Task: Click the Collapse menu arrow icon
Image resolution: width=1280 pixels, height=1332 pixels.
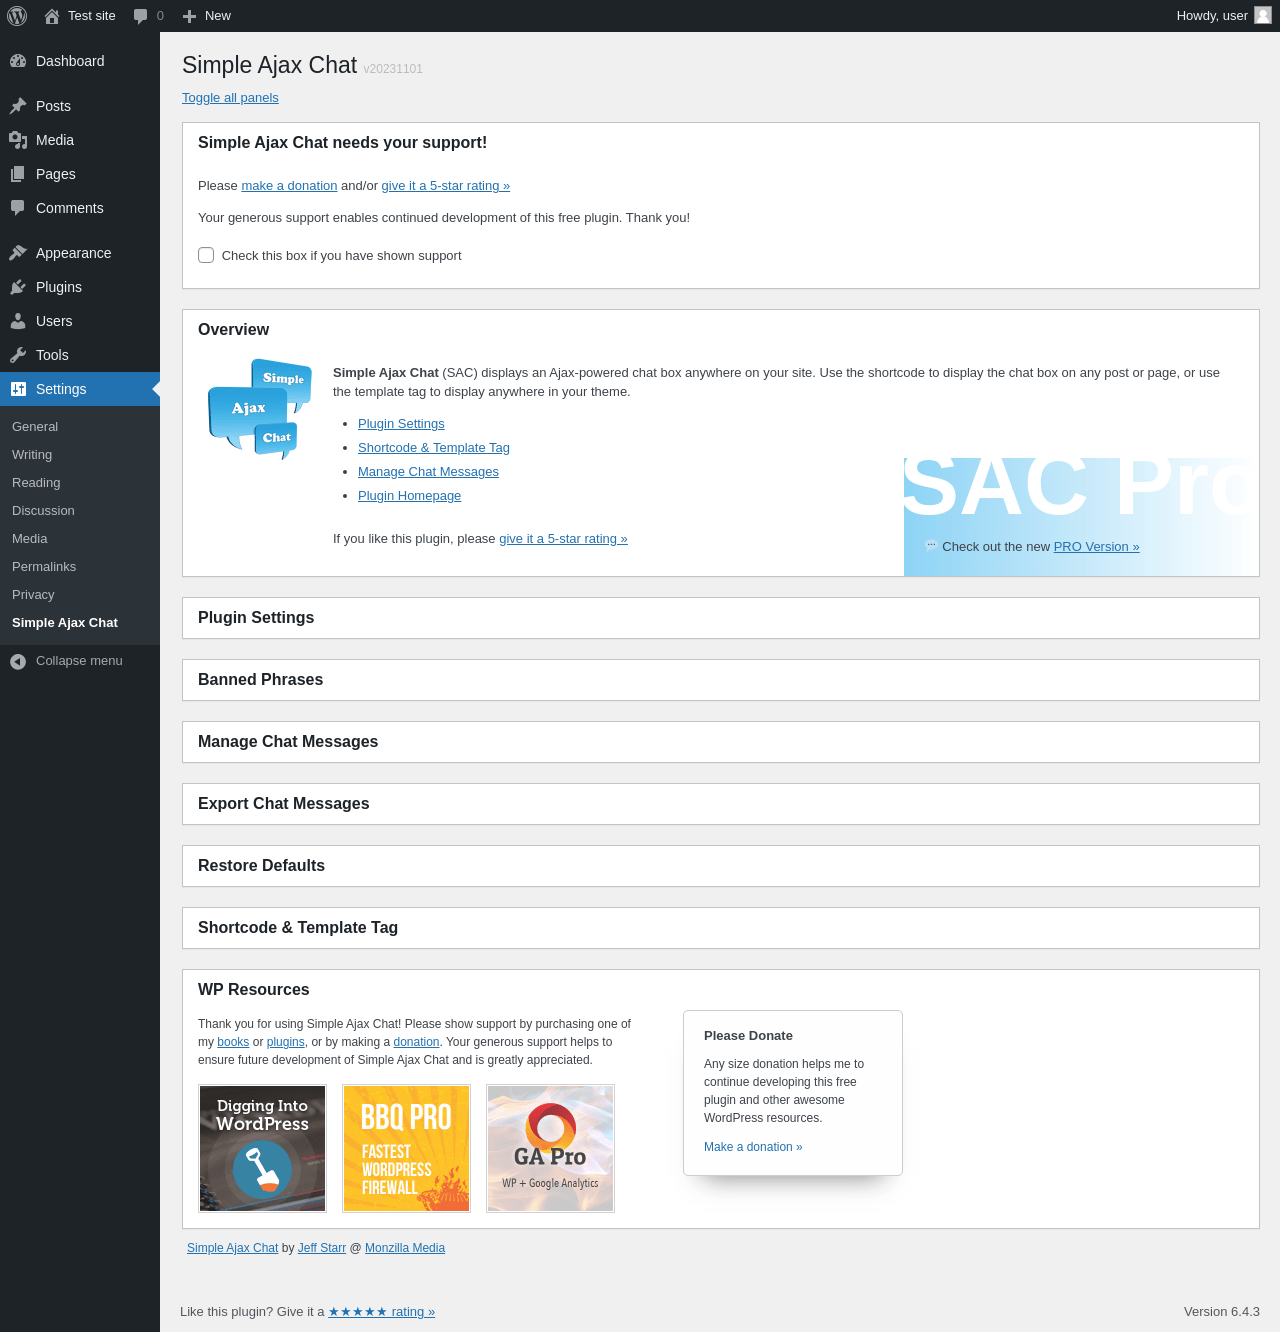Action: coord(18,661)
